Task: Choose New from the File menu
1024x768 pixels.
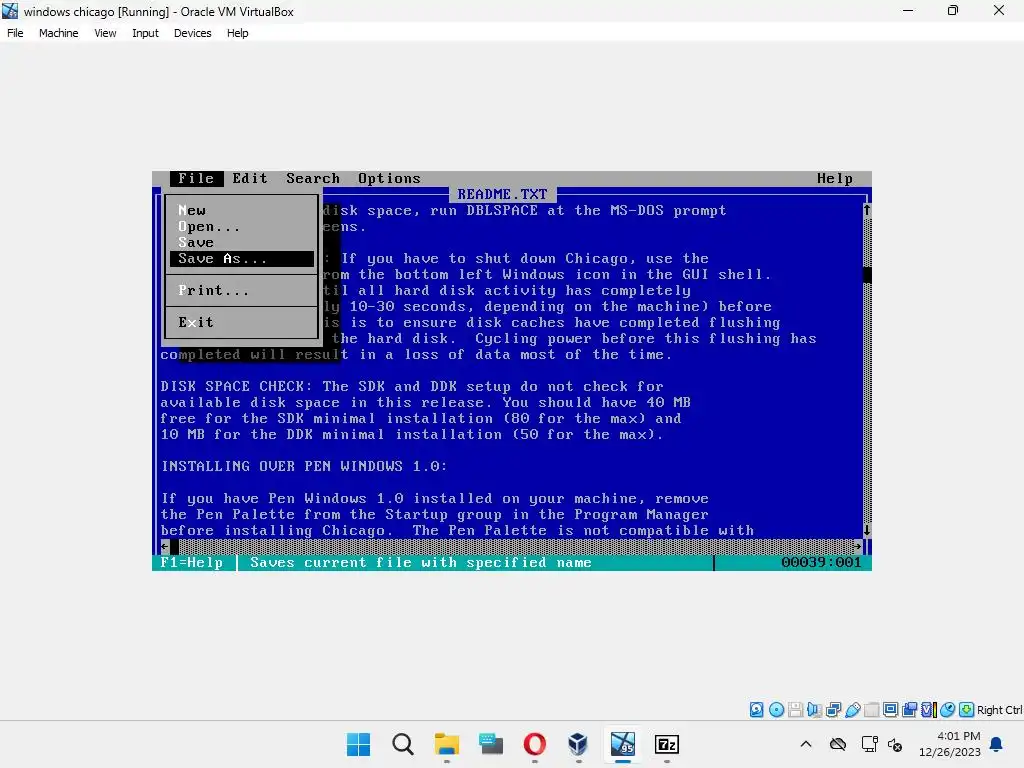Action: pos(242,210)
